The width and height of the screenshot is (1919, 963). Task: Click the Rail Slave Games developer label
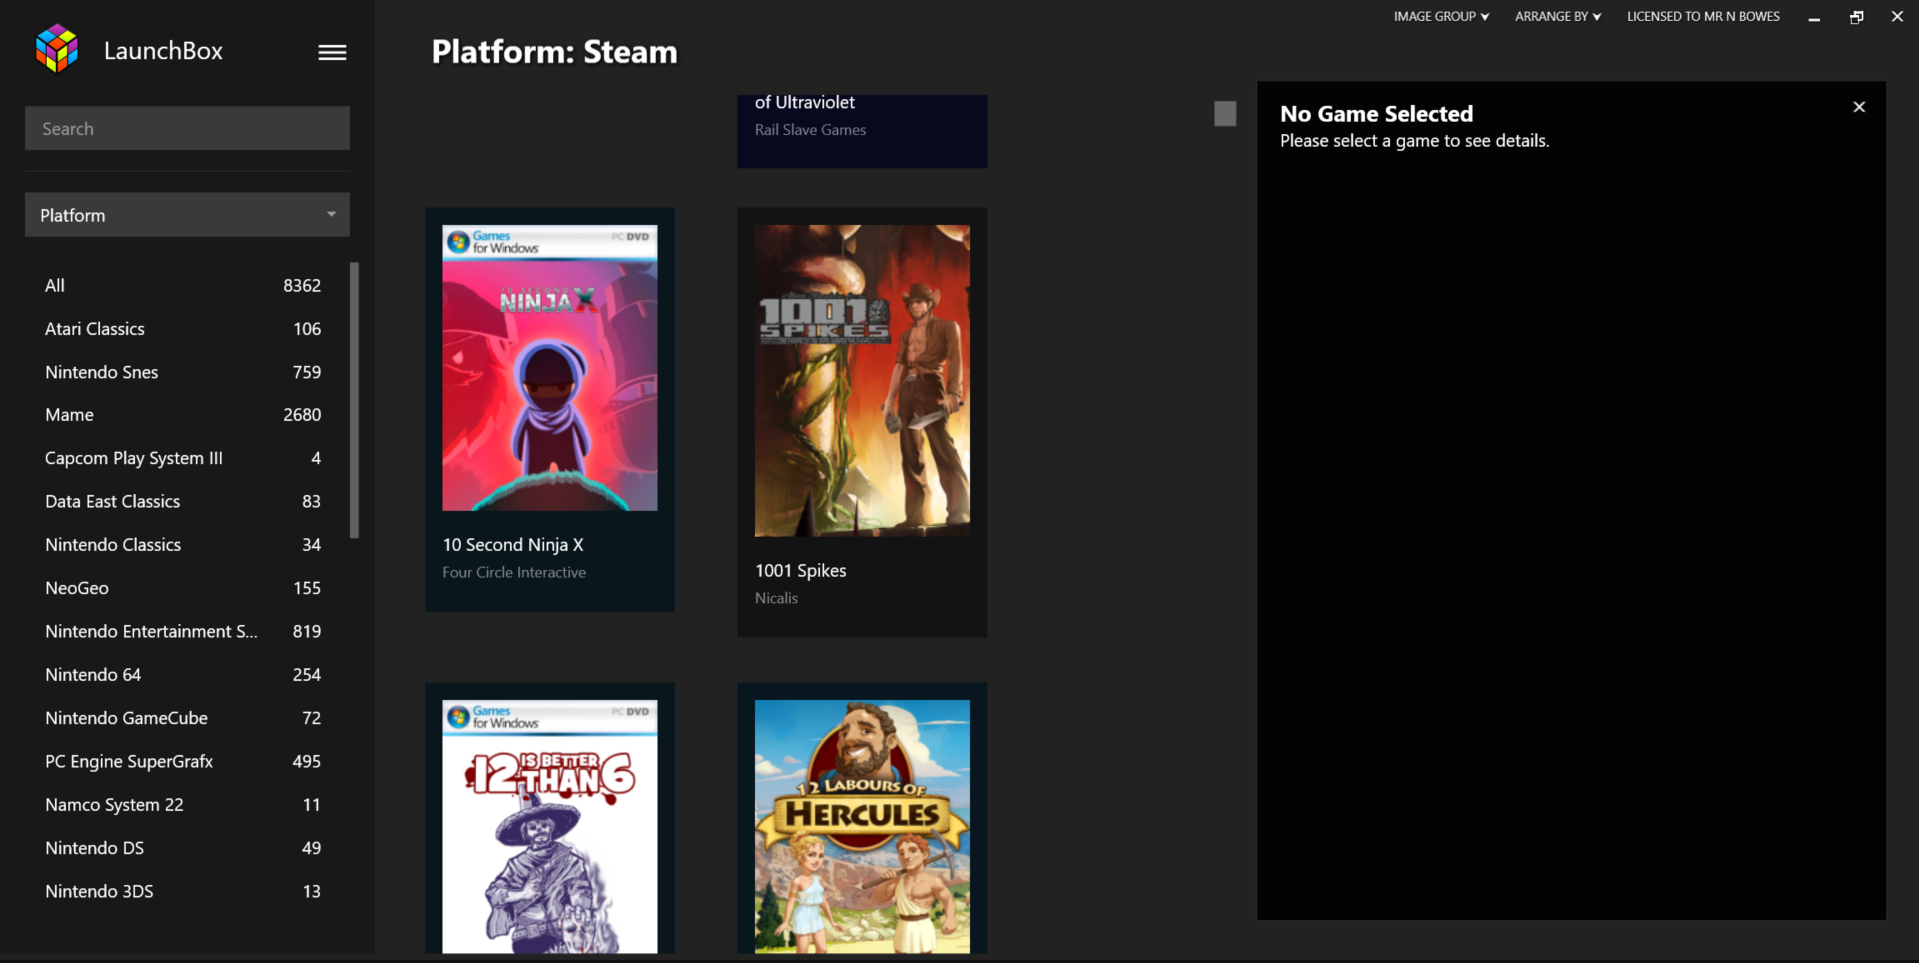coord(810,130)
